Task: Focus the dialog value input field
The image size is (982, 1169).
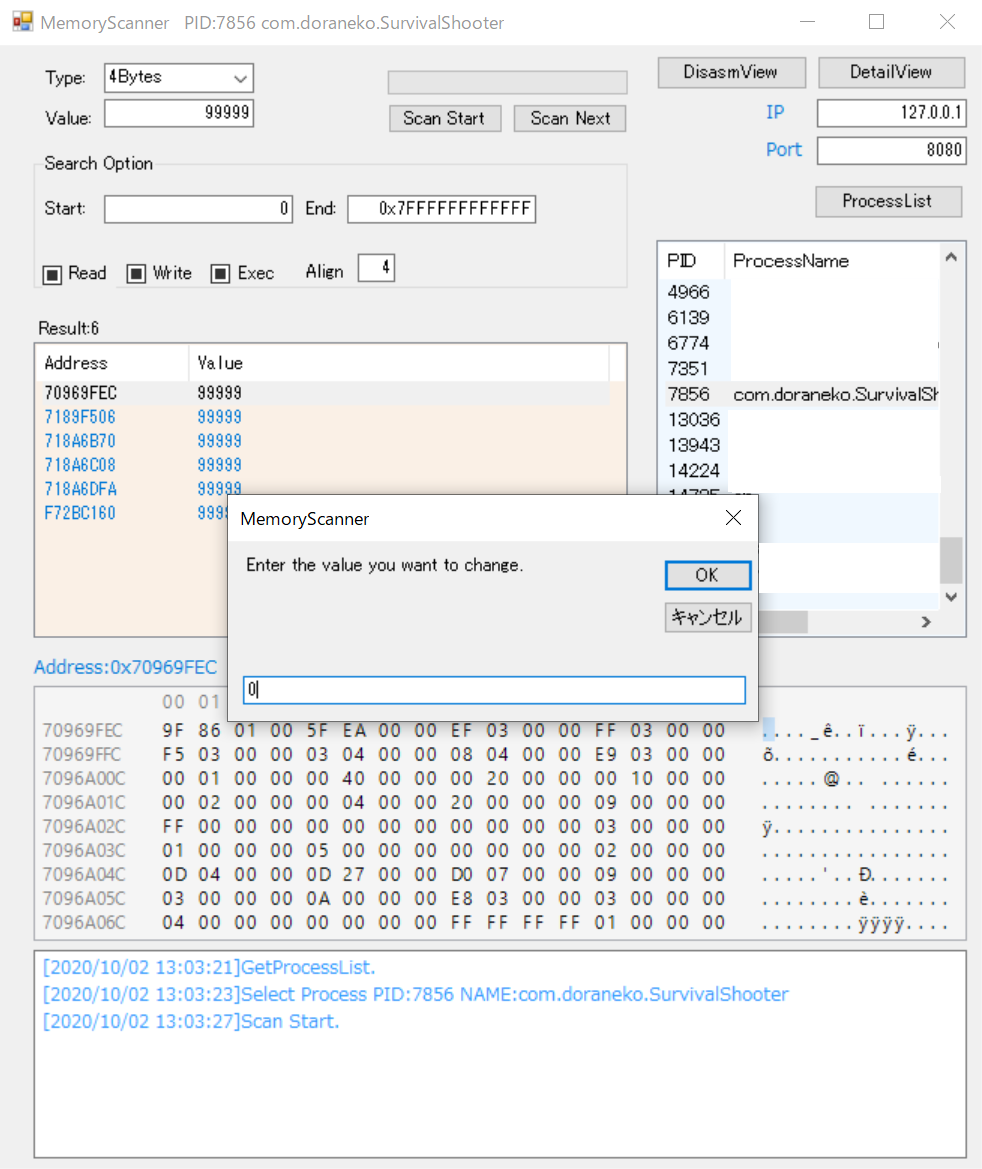Action: 494,690
